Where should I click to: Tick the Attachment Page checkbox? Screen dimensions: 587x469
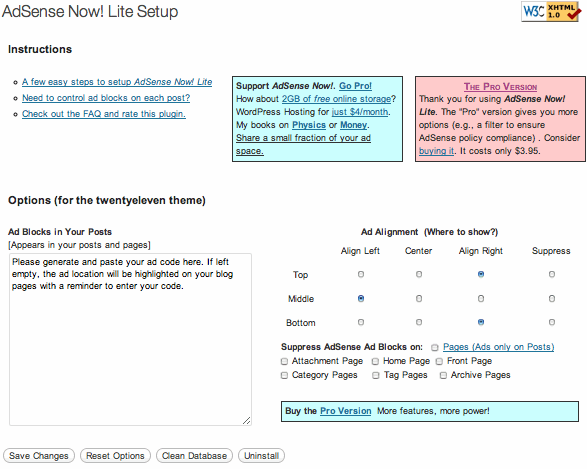[x=285, y=361]
